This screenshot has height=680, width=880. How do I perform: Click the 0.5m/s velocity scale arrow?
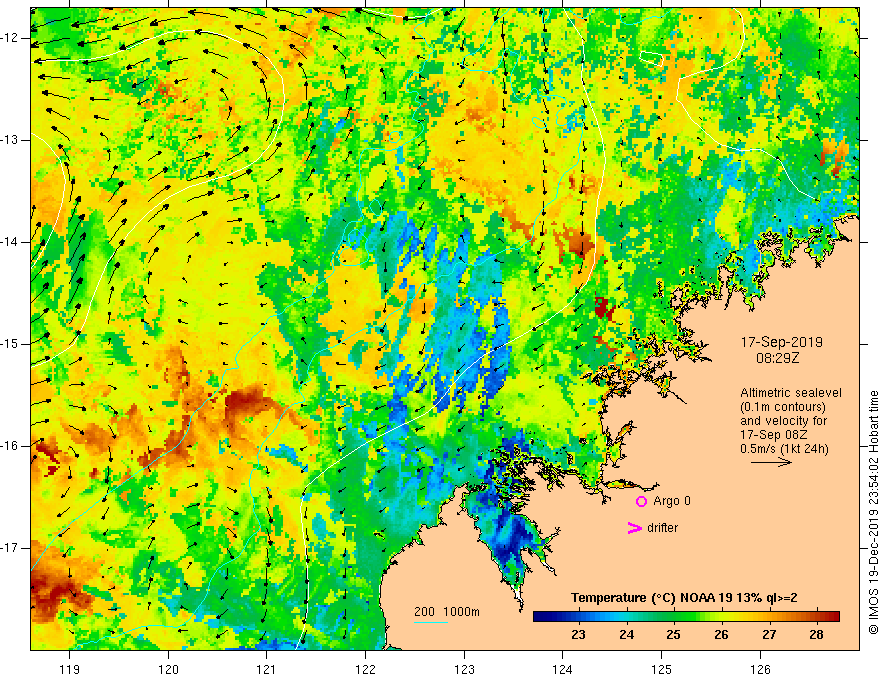(x=771, y=462)
